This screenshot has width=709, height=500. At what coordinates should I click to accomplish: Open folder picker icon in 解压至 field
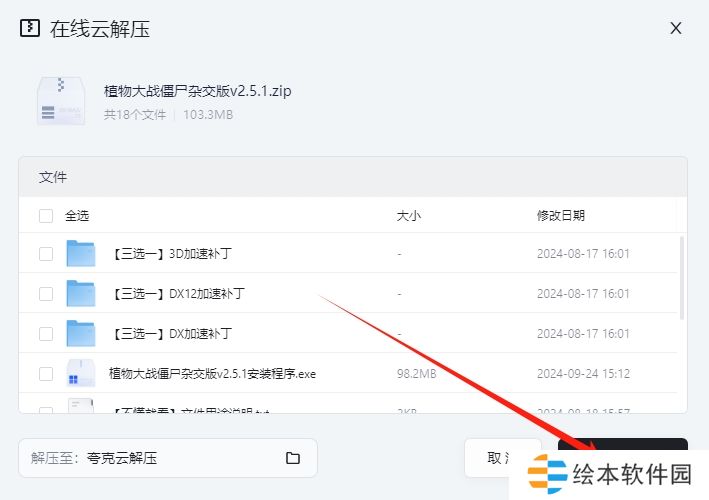point(293,458)
